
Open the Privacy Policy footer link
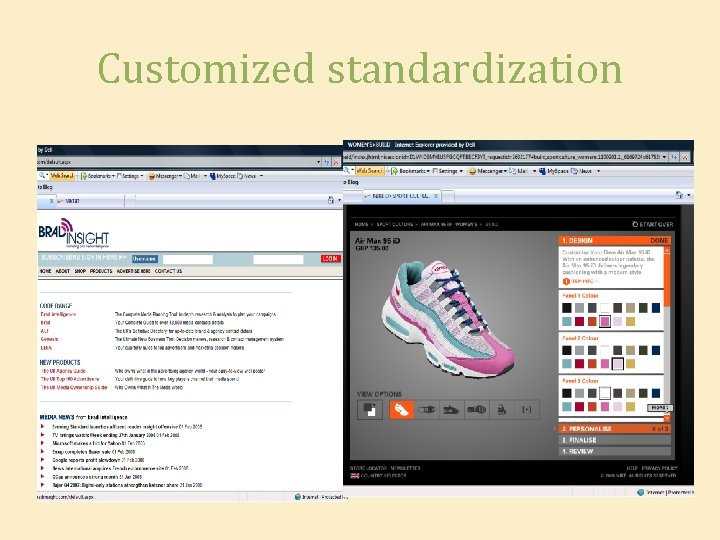pos(659,468)
